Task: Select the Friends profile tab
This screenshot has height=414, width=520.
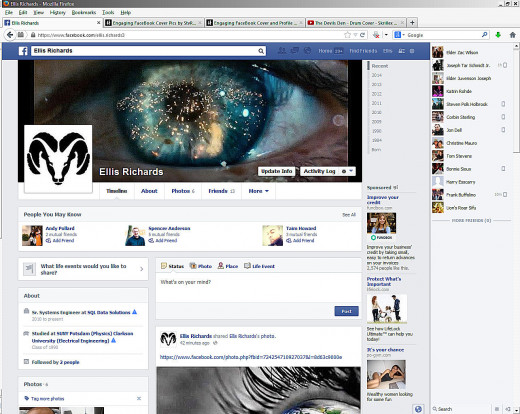Action: (222, 191)
